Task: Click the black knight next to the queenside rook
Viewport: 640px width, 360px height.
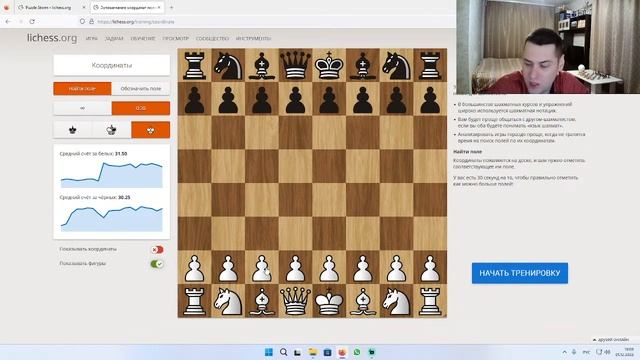Action: (228, 65)
